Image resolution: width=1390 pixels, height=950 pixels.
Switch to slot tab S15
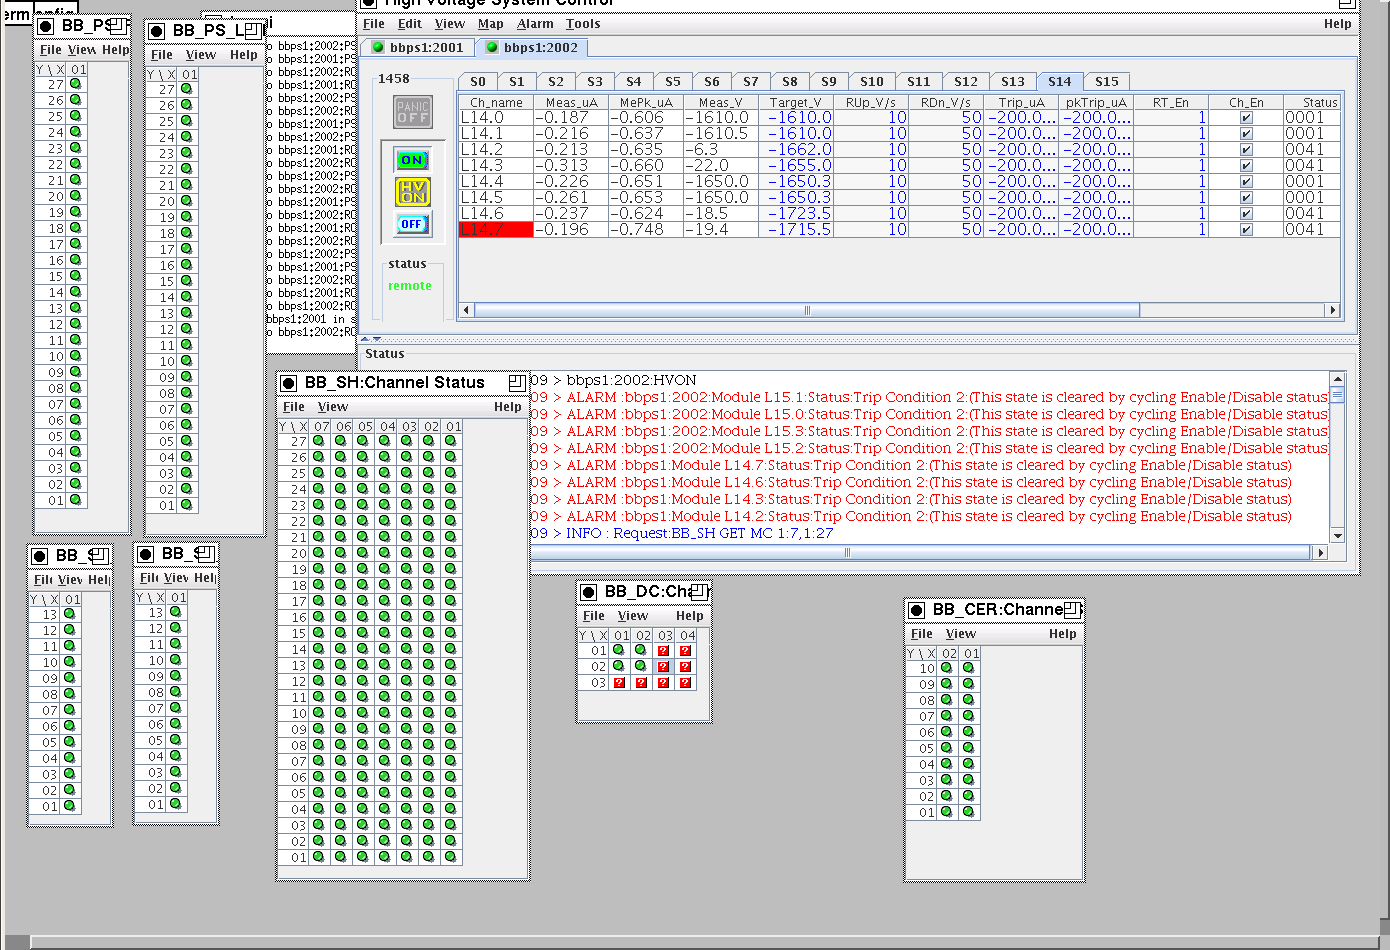(1106, 82)
